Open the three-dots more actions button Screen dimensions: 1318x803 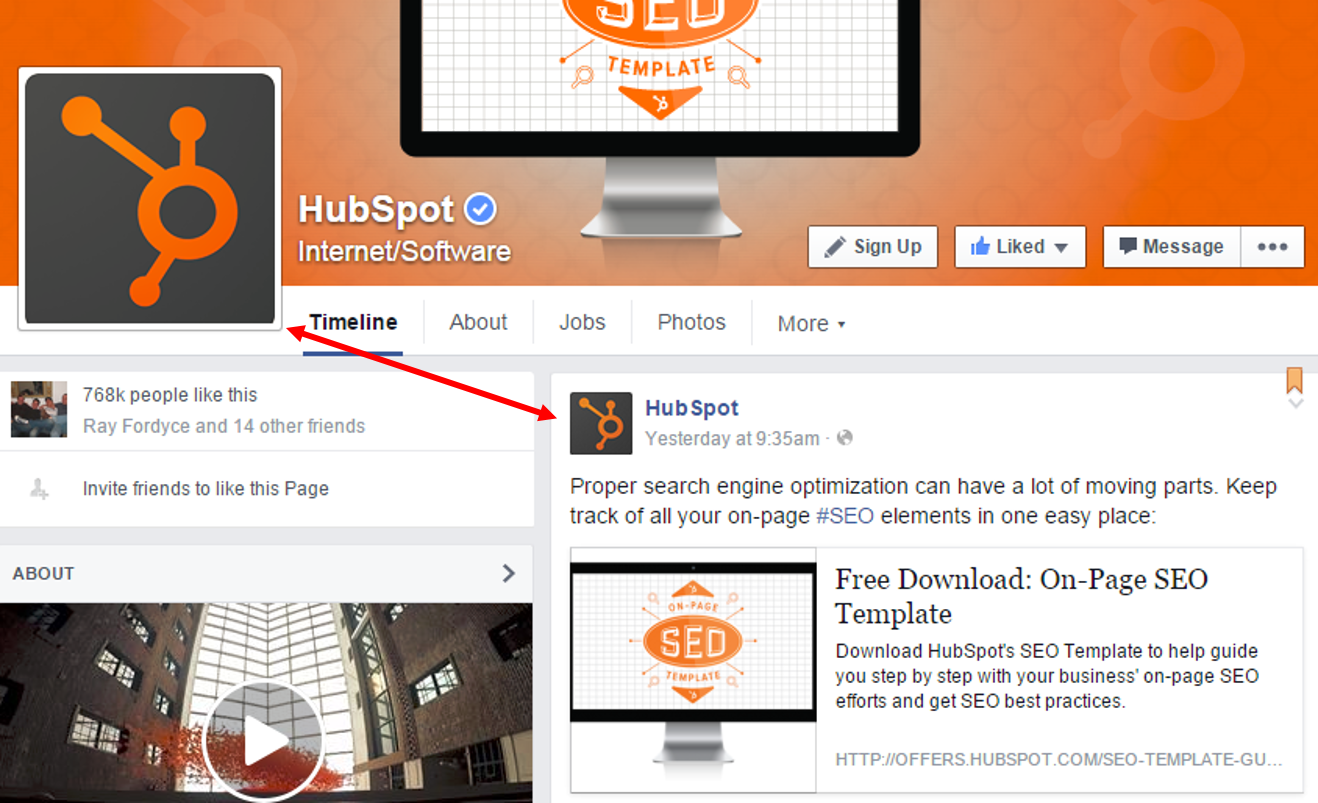click(1272, 247)
